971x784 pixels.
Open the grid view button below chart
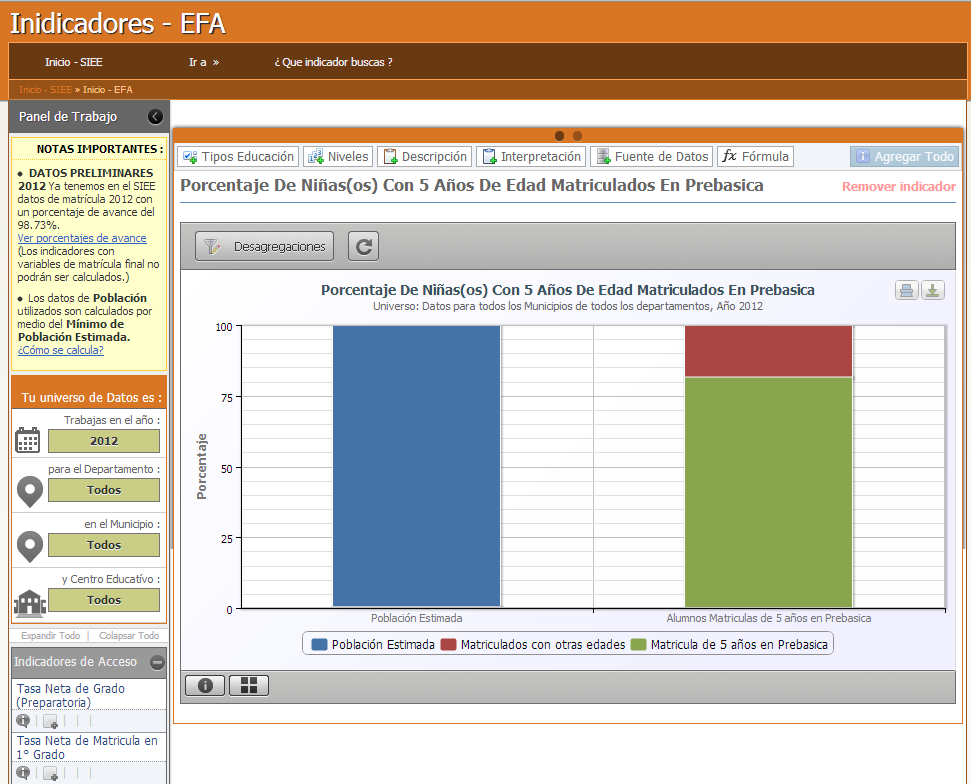[x=249, y=685]
